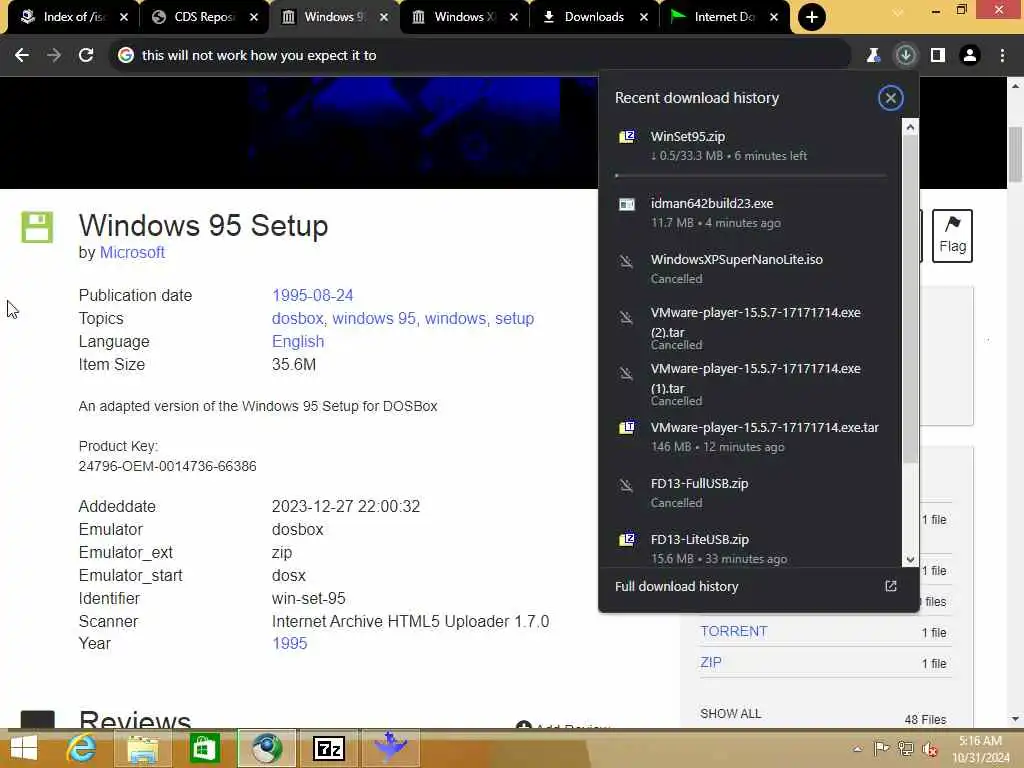Go back to the previous page

pos(22,56)
